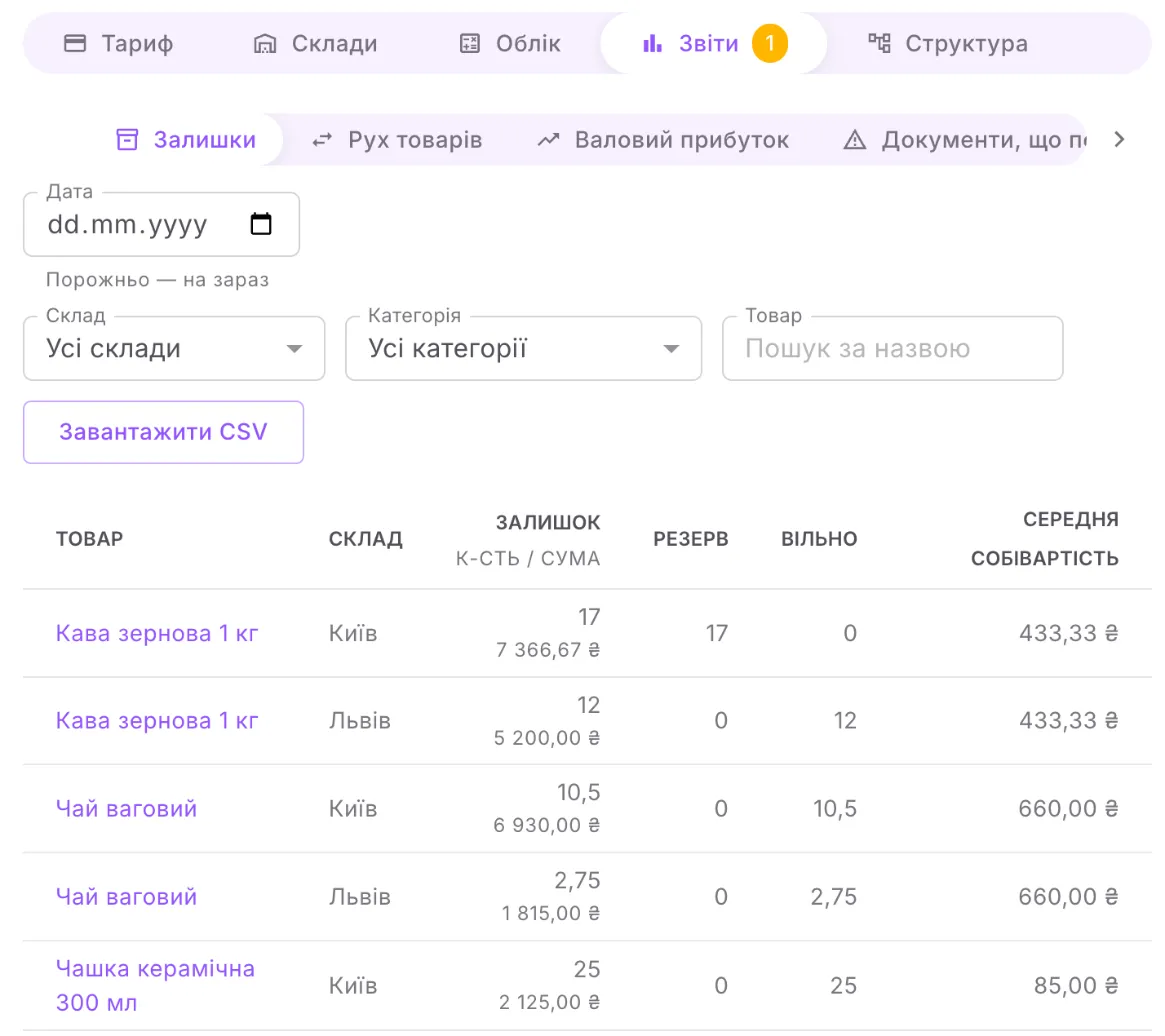
Task: Download report via Завантажити CSV button
Action: [x=163, y=432]
